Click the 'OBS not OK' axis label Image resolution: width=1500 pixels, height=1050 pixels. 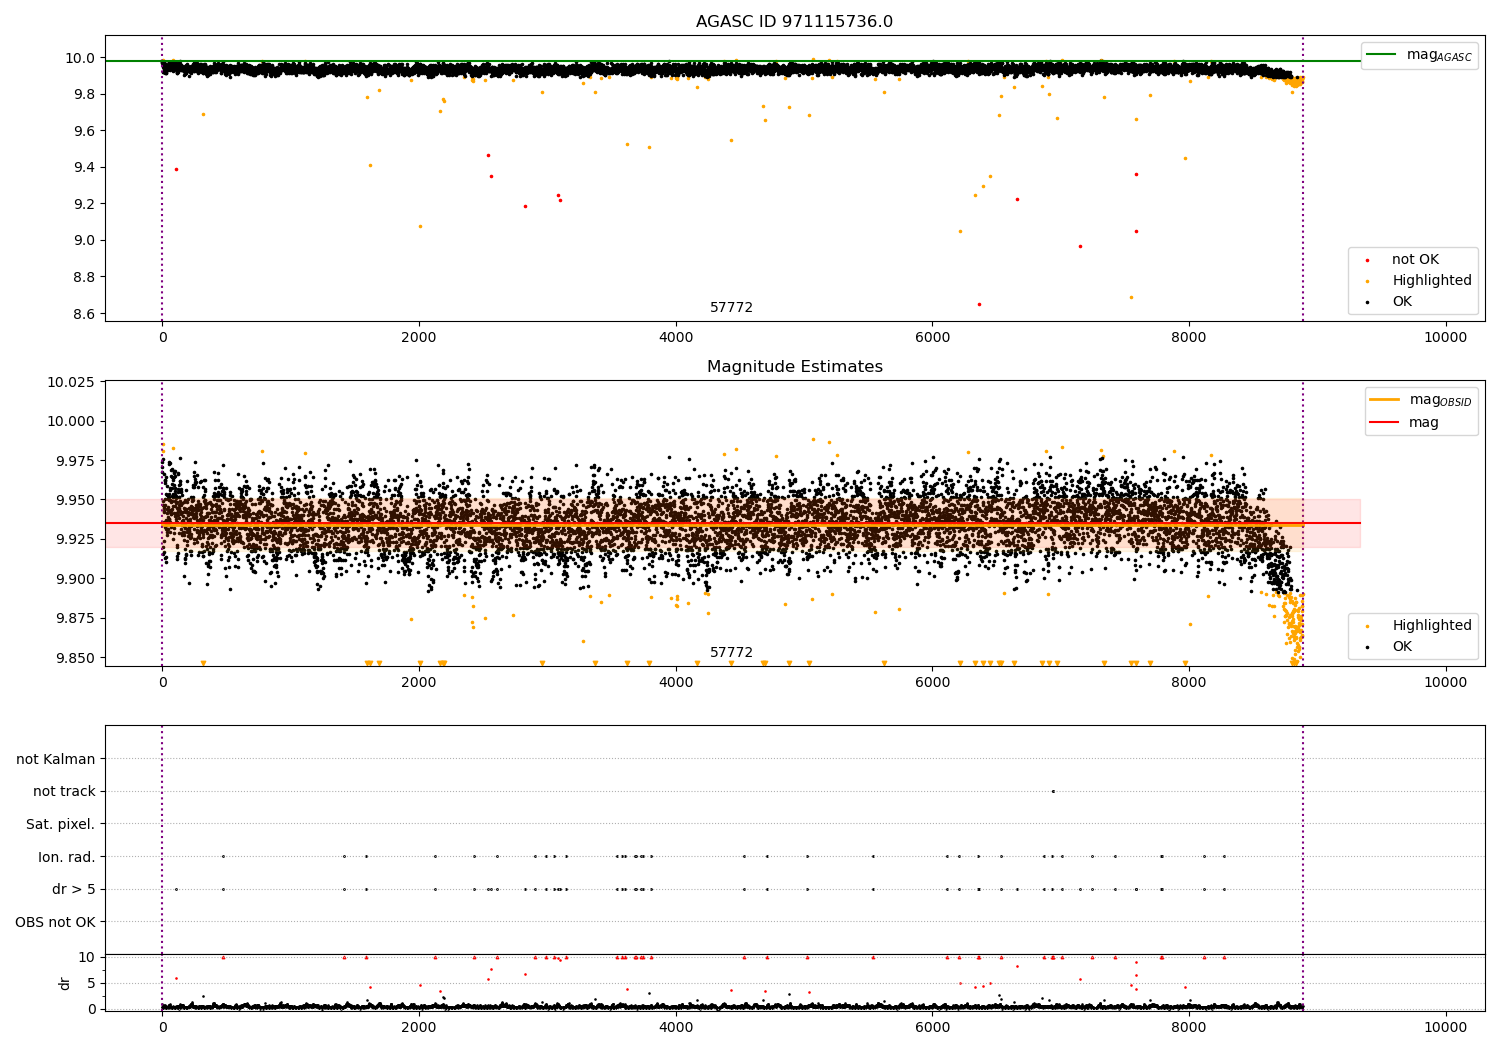[56, 922]
